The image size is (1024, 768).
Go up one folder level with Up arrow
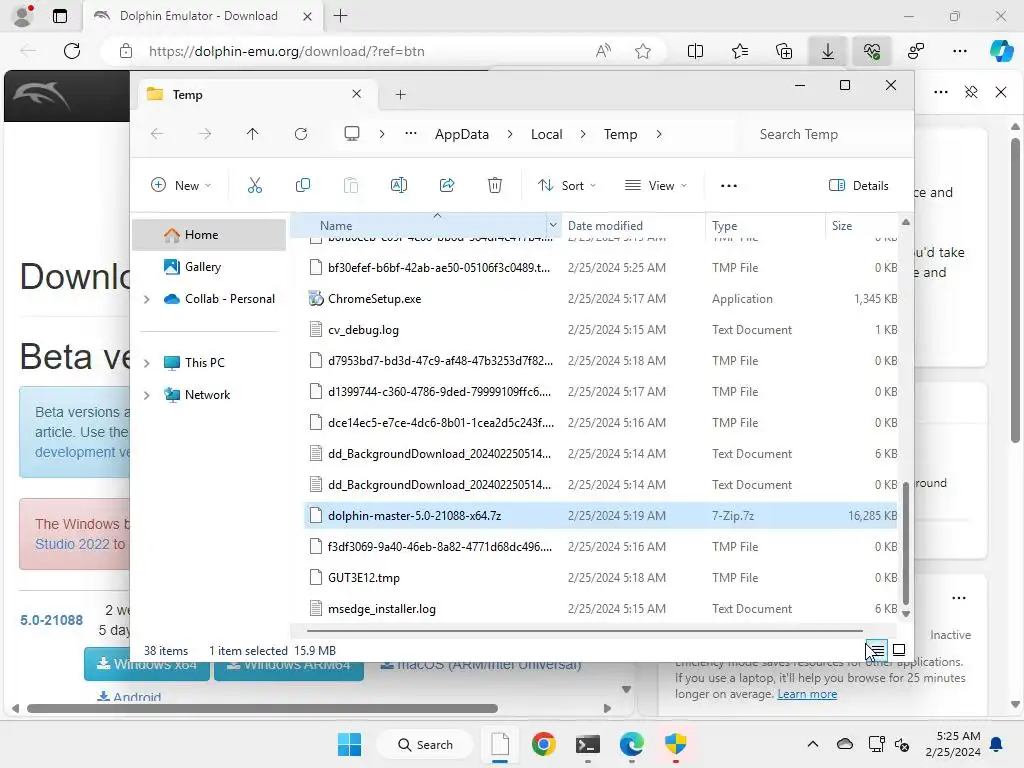click(253, 134)
